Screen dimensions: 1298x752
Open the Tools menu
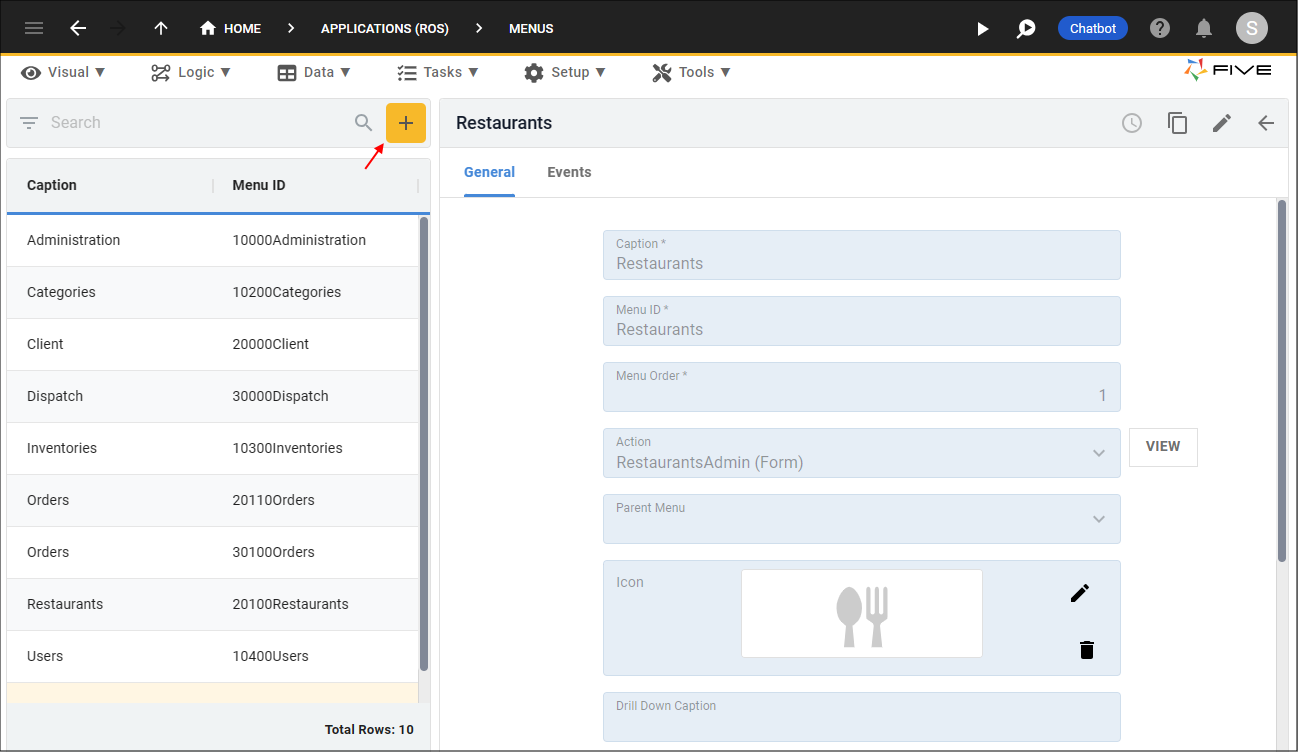click(x=692, y=72)
